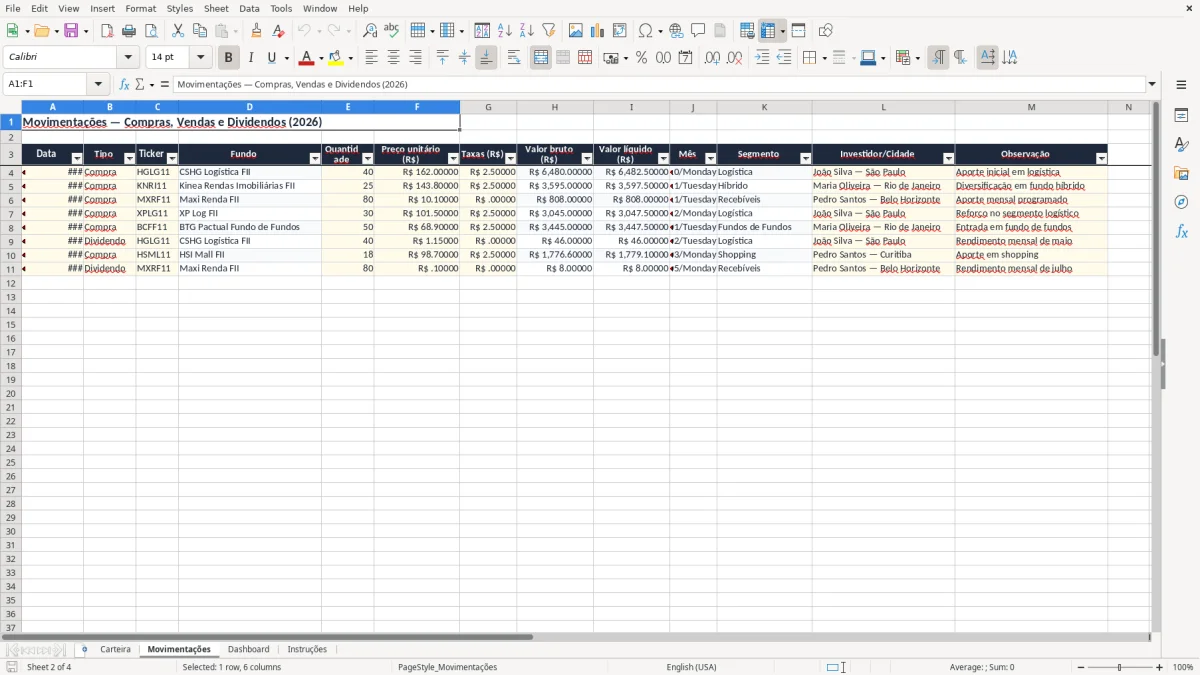Image resolution: width=1200 pixels, height=675 pixels.
Task: Click the Function Wizard button
Action: [124, 85]
